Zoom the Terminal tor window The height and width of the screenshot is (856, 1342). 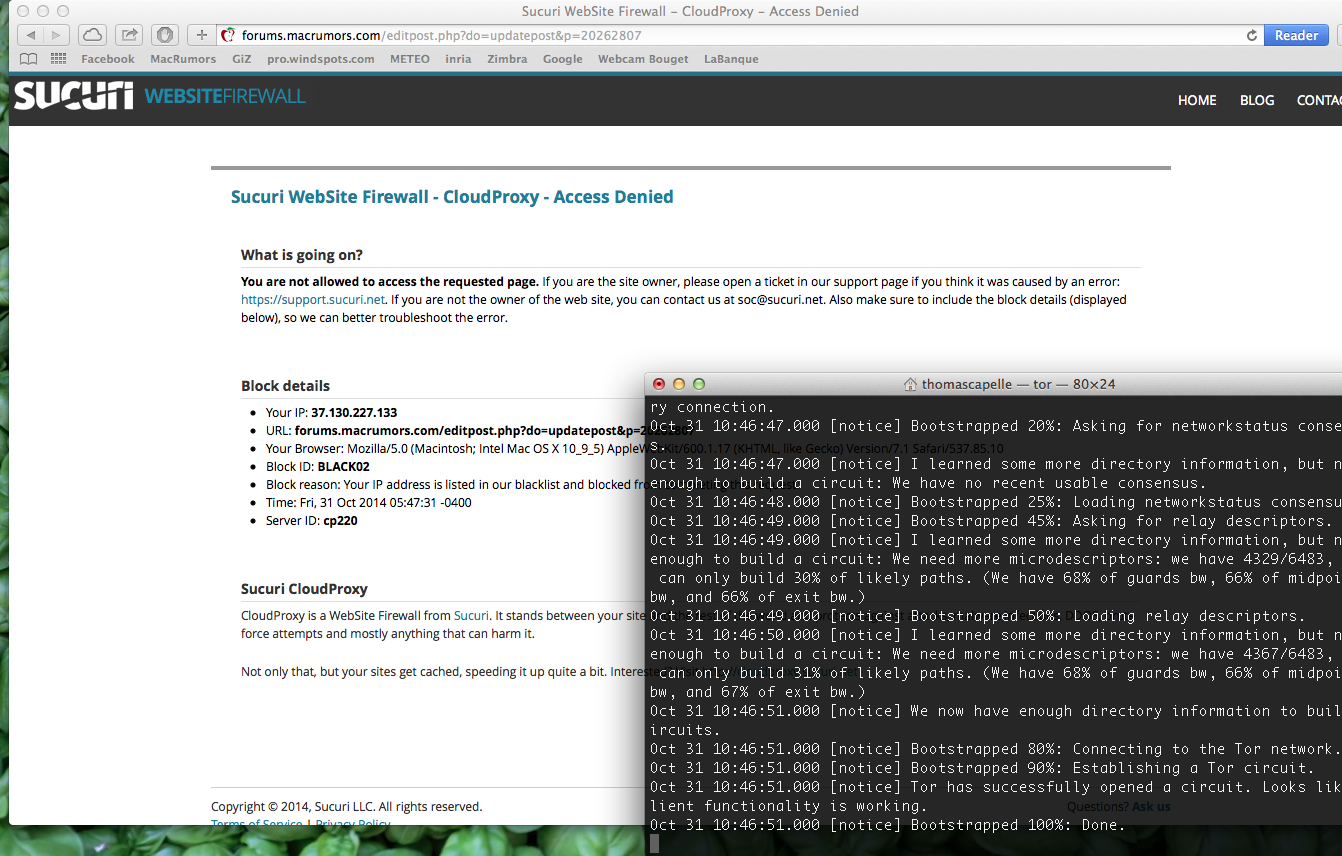[x=699, y=384]
